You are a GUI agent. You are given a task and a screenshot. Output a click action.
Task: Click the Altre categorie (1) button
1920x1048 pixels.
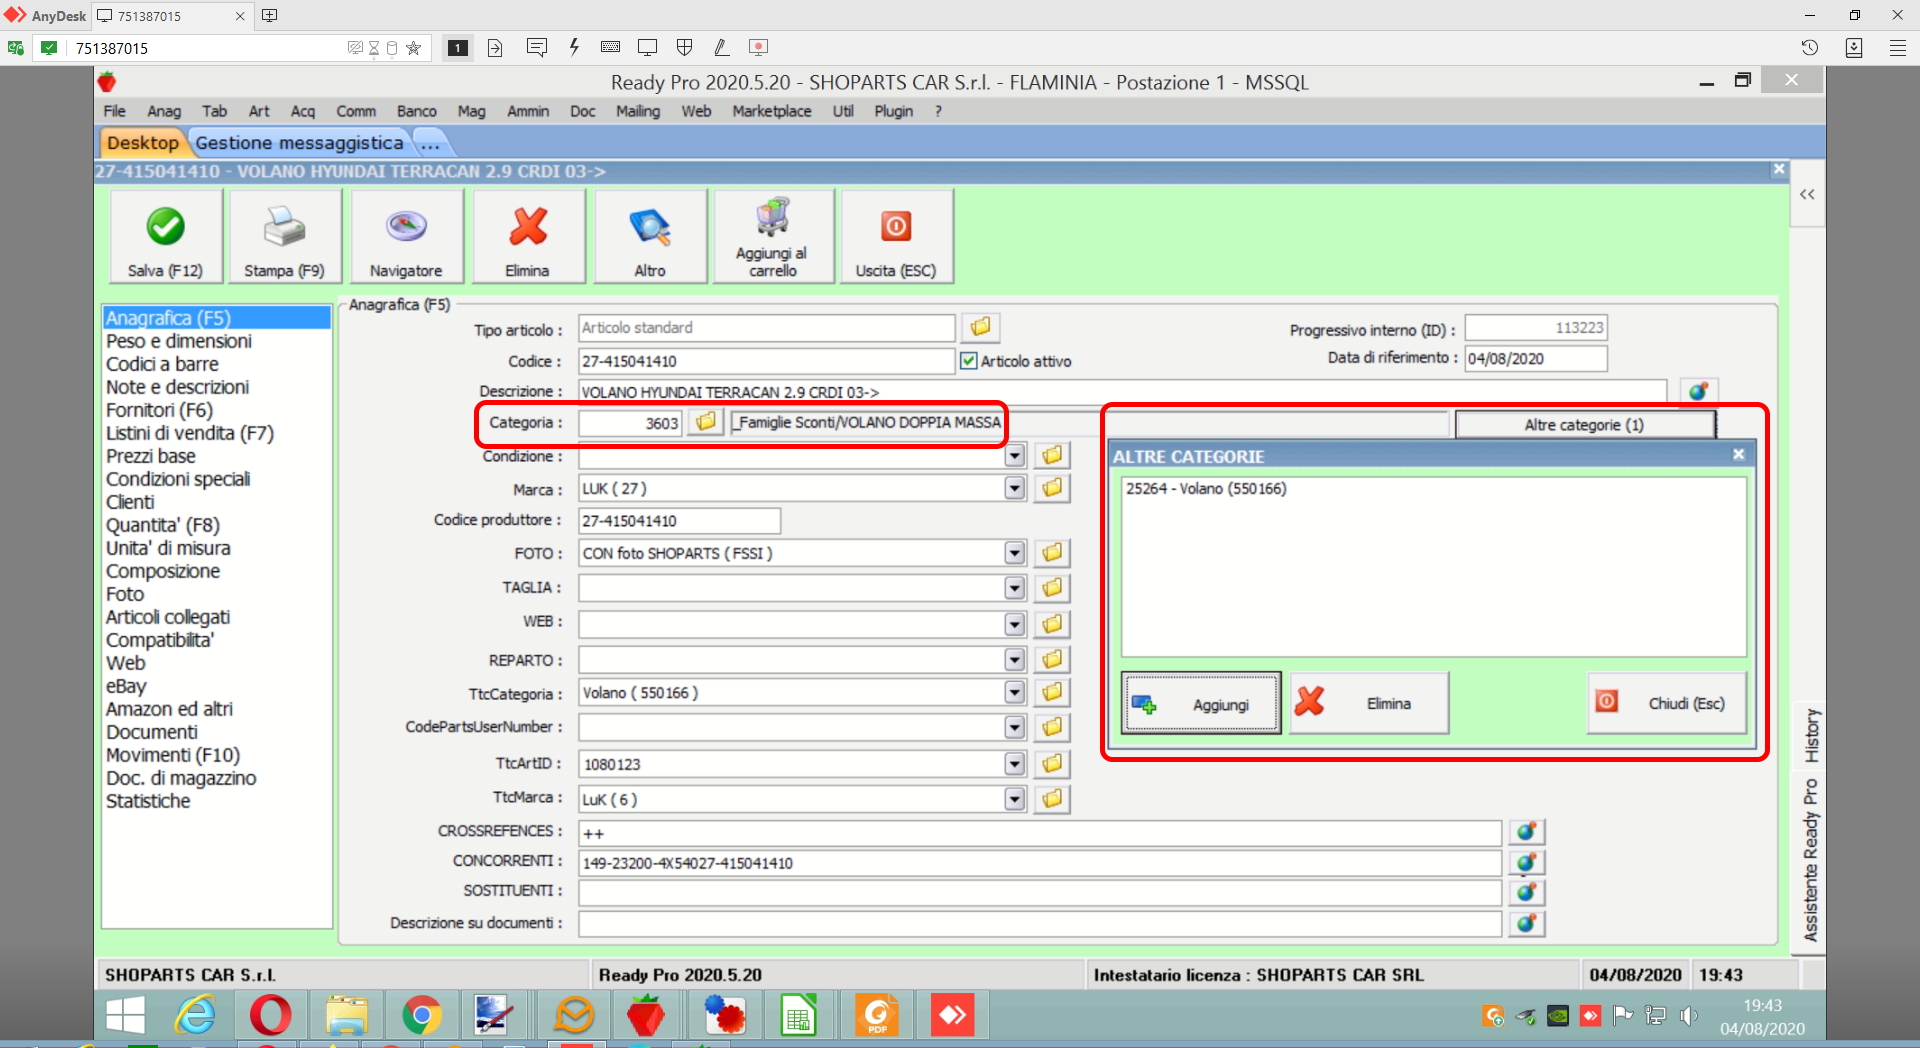pos(1585,425)
